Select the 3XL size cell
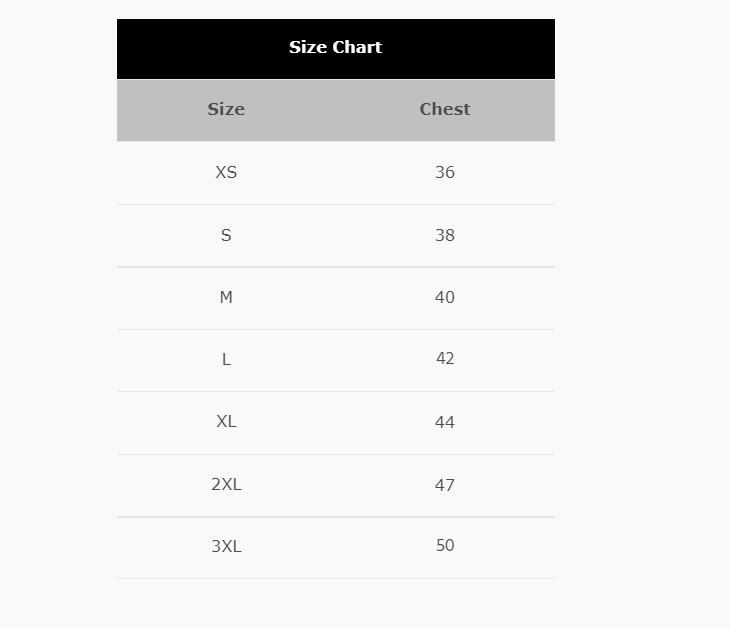This screenshot has height=631, width=730. click(226, 546)
